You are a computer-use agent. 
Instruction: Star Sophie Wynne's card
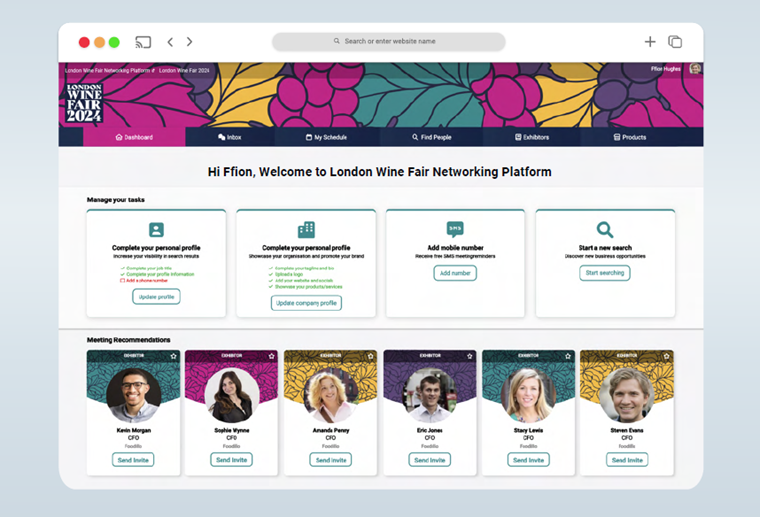pos(271,356)
